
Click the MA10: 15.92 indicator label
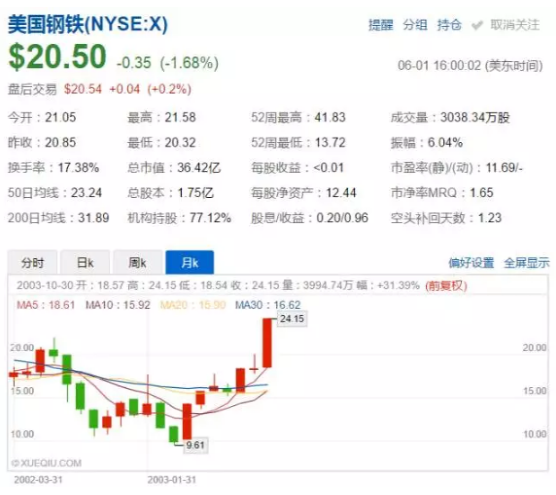118,305
